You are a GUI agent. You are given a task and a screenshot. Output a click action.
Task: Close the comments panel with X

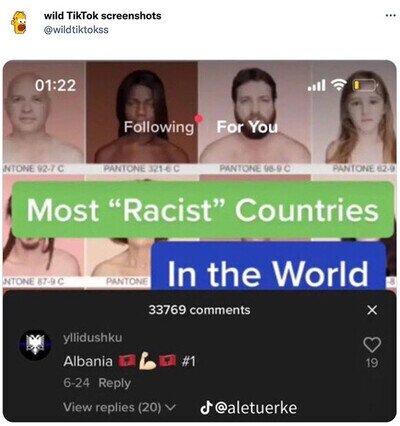tap(372, 310)
